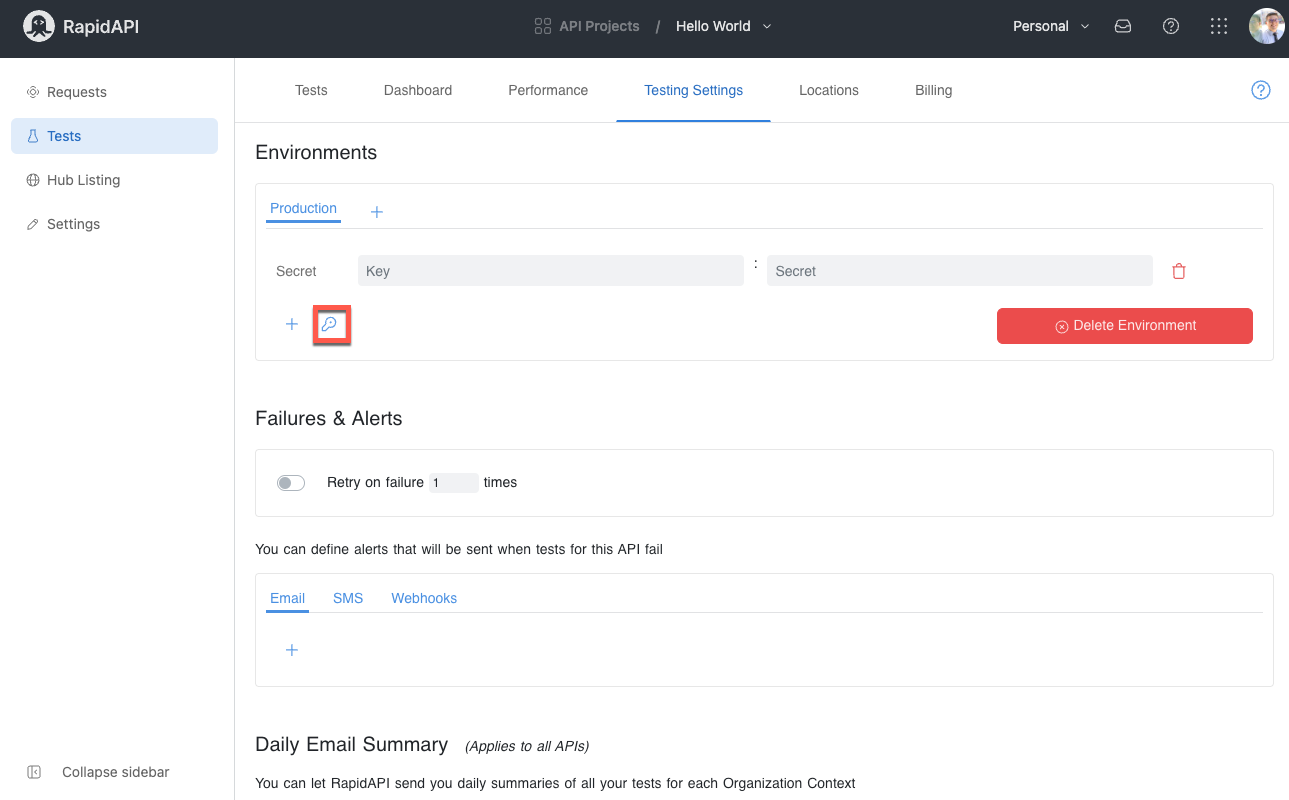Expand the Hello World project dropdown
The image size is (1289, 800).
tap(724, 26)
